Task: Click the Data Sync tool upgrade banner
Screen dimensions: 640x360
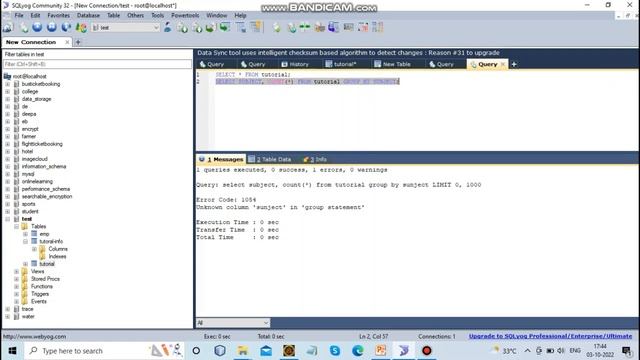Action: (x=348, y=53)
